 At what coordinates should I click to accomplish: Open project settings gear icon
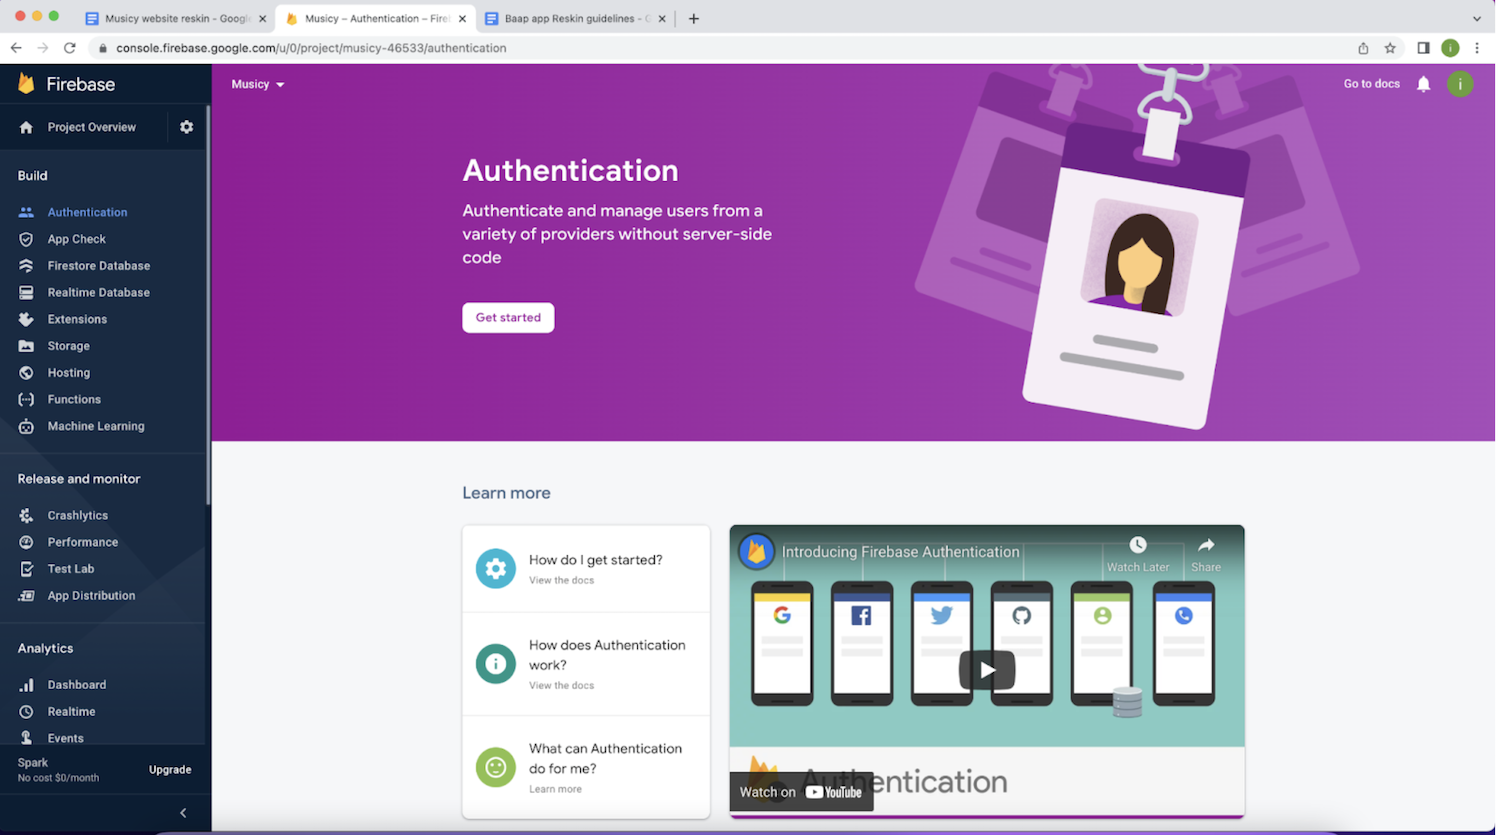187,127
